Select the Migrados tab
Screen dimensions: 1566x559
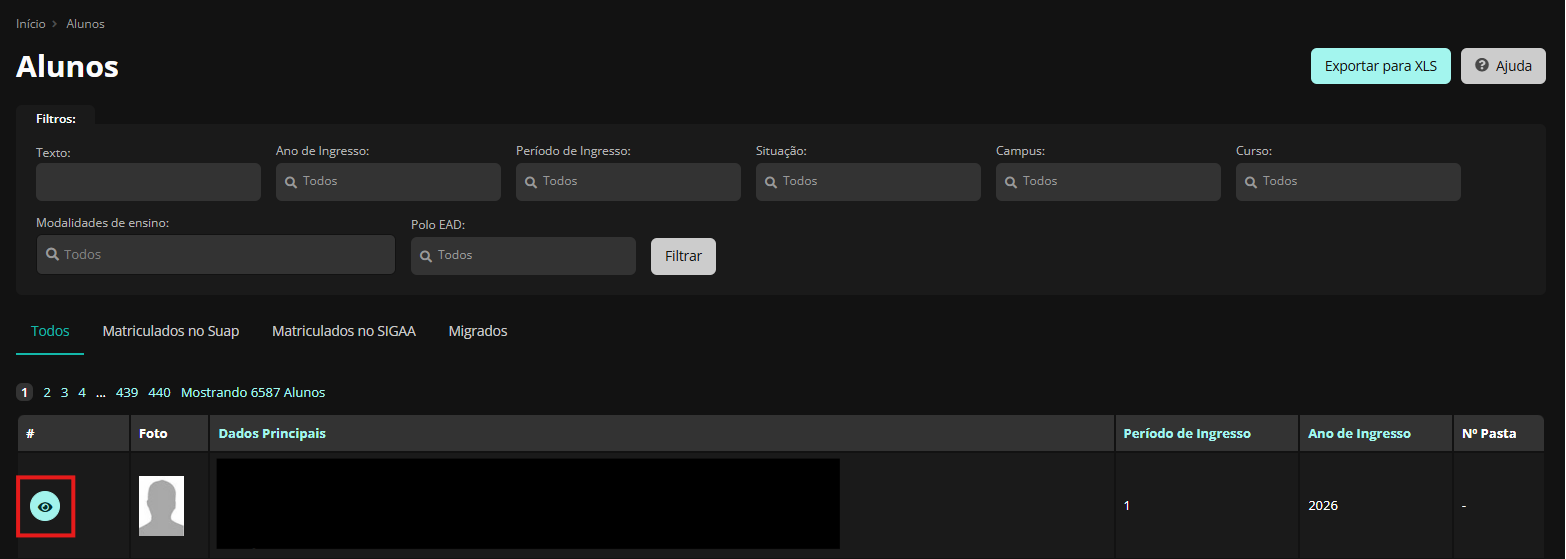[478, 331]
